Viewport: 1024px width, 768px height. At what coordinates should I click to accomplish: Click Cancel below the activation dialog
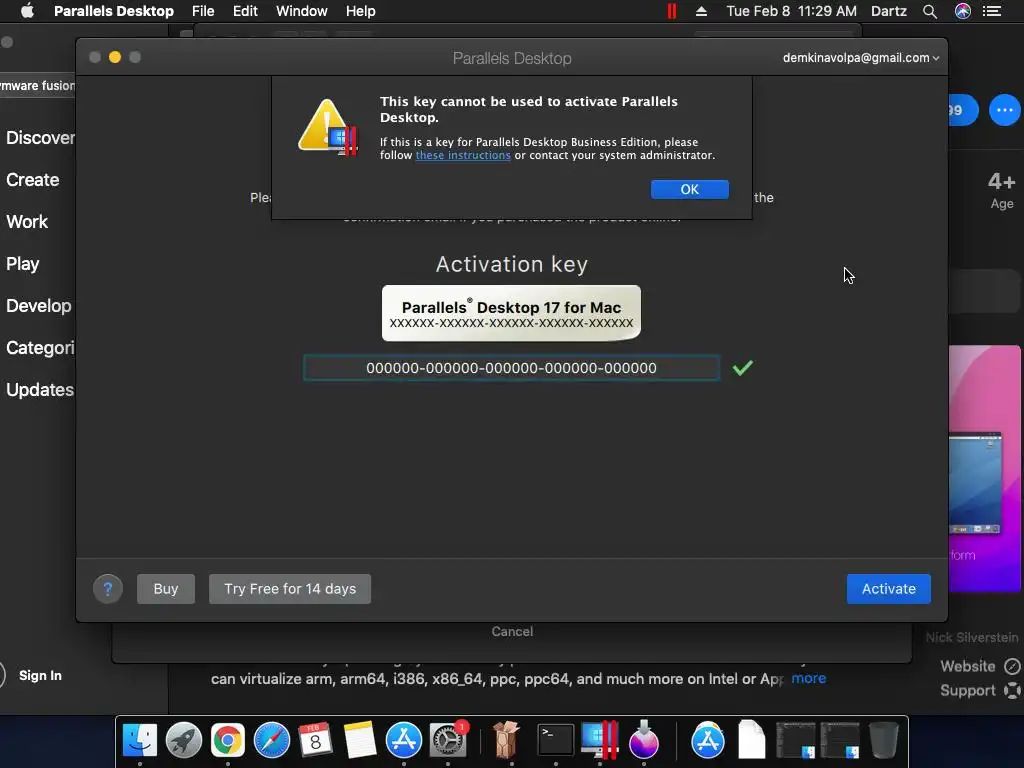pyautogui.click(x=512, y=632)
